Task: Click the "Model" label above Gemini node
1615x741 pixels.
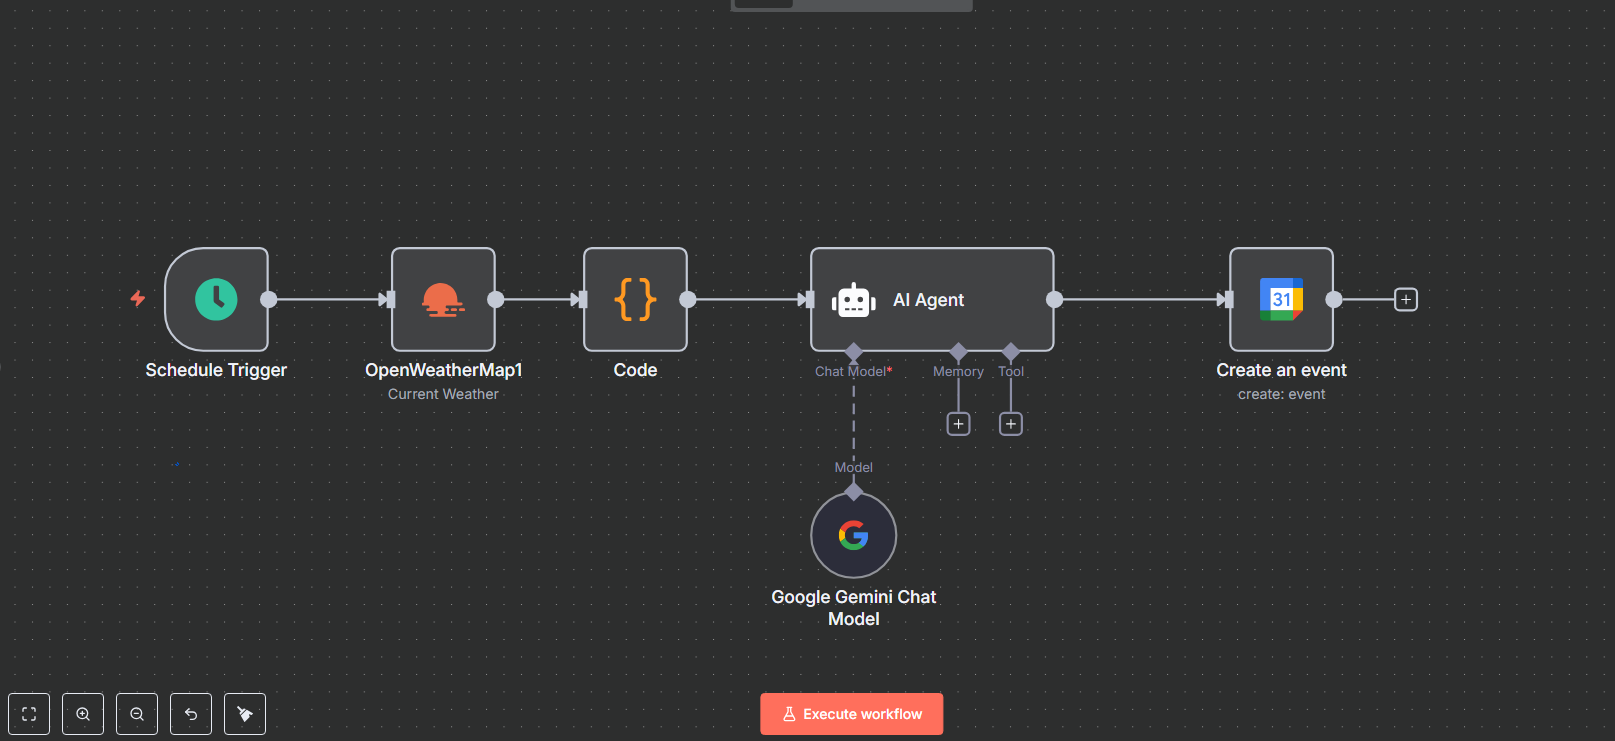Action: point(853,467)
